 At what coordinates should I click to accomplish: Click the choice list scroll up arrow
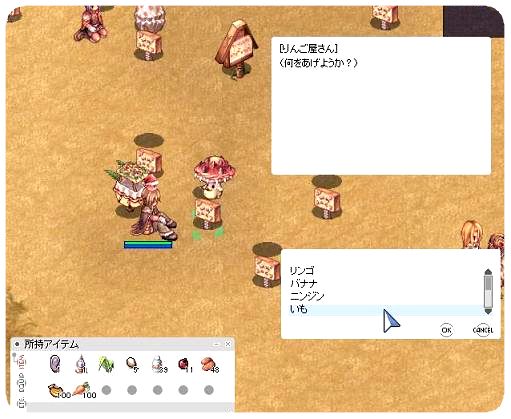click(x=488, y=272)
